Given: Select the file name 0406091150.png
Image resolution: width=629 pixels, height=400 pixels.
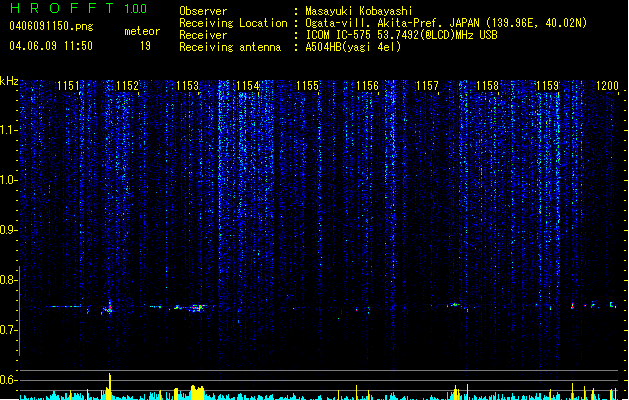Looking at the screenshot, I should tap(51, 26).
